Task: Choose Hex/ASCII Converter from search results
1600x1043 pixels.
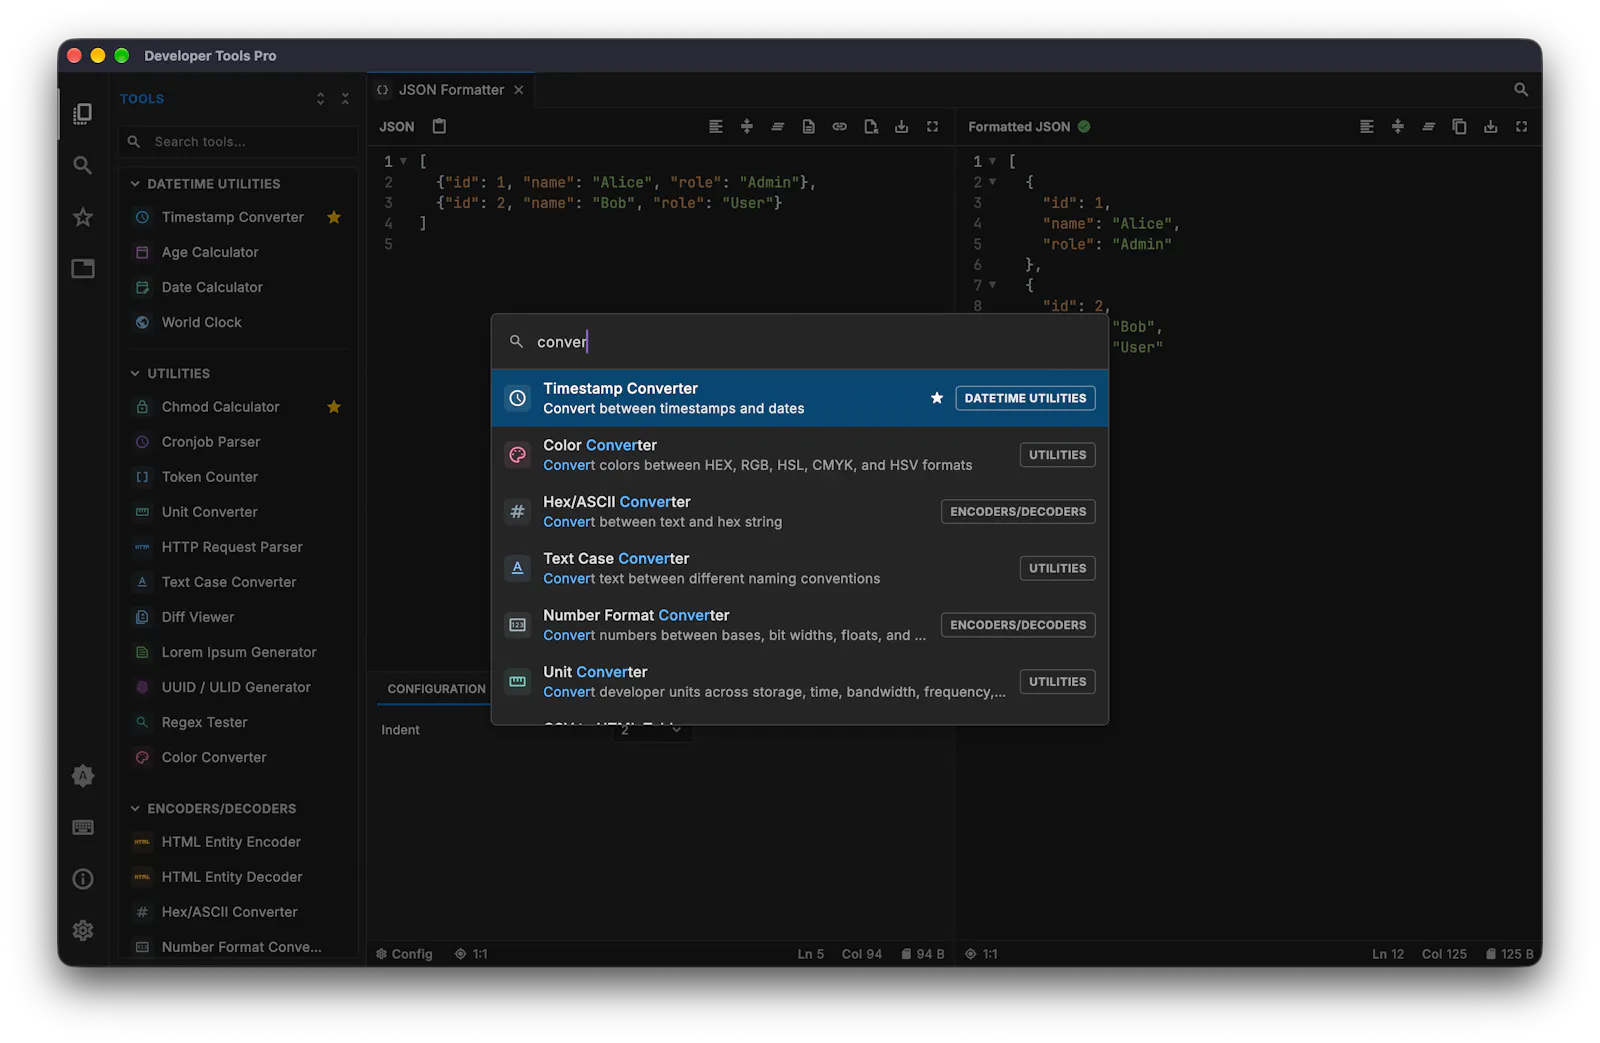Action: 800,512
